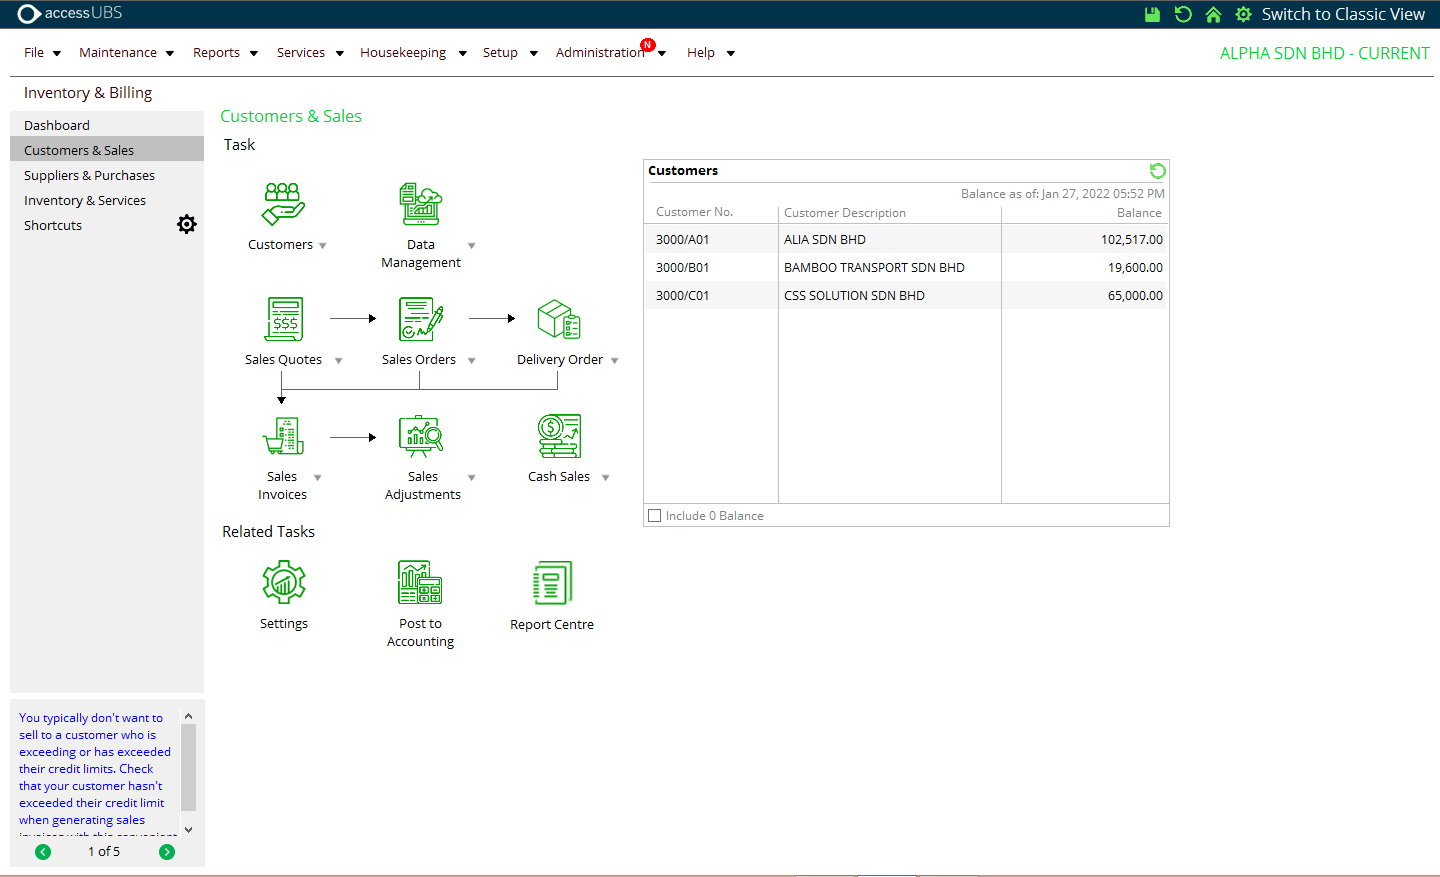Open the Sales Invoices icon
The height and width of the screenshot is (877, 1440).
click(283, 436)
